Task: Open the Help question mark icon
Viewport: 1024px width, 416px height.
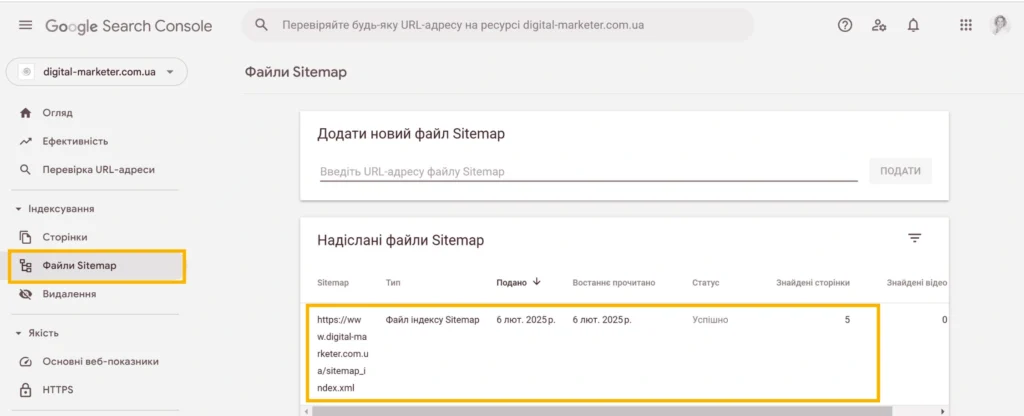Action: tap(845, 25)
